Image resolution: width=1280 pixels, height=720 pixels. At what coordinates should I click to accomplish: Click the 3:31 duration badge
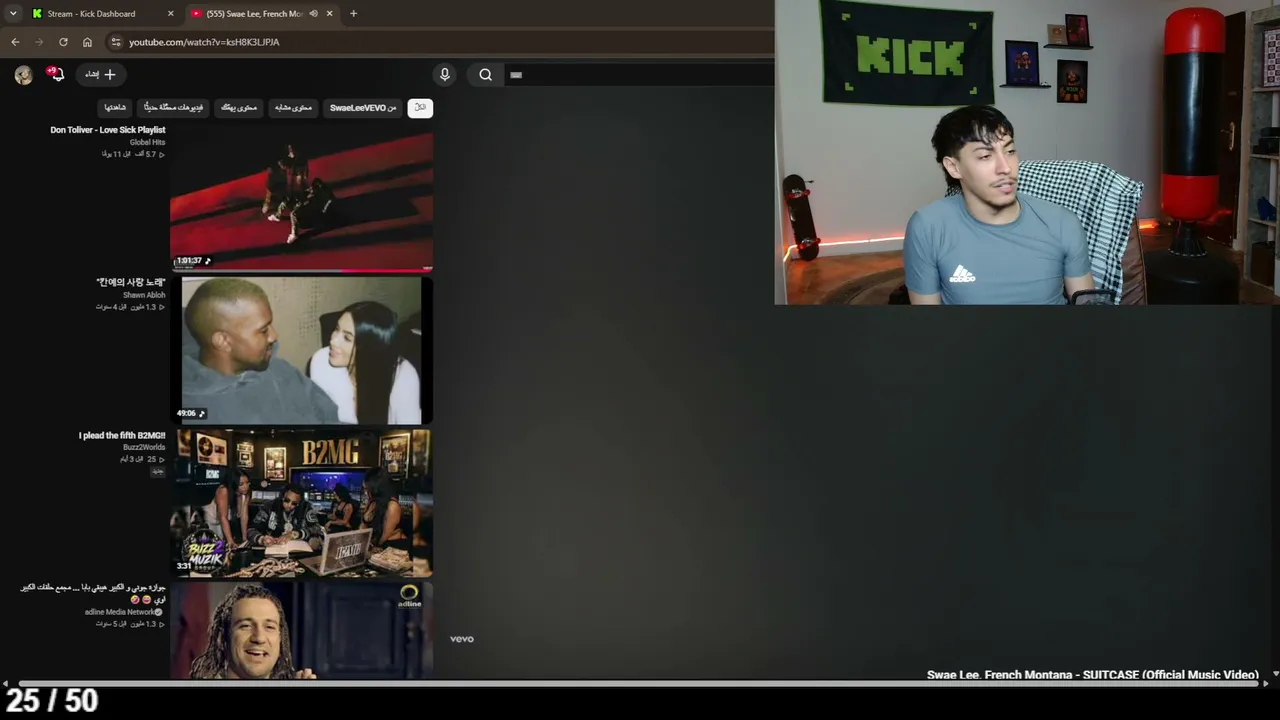(x=184, y=566)
